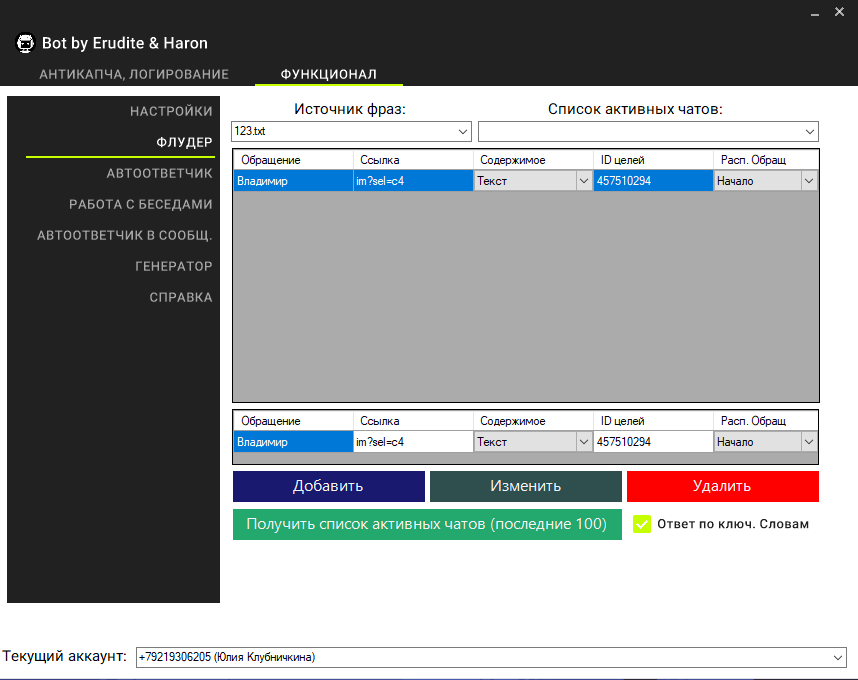Image resolution: width=858 pixels, height=680 pixels.
Task: Click ID целей column header in upper table
Action: (653, 160)
